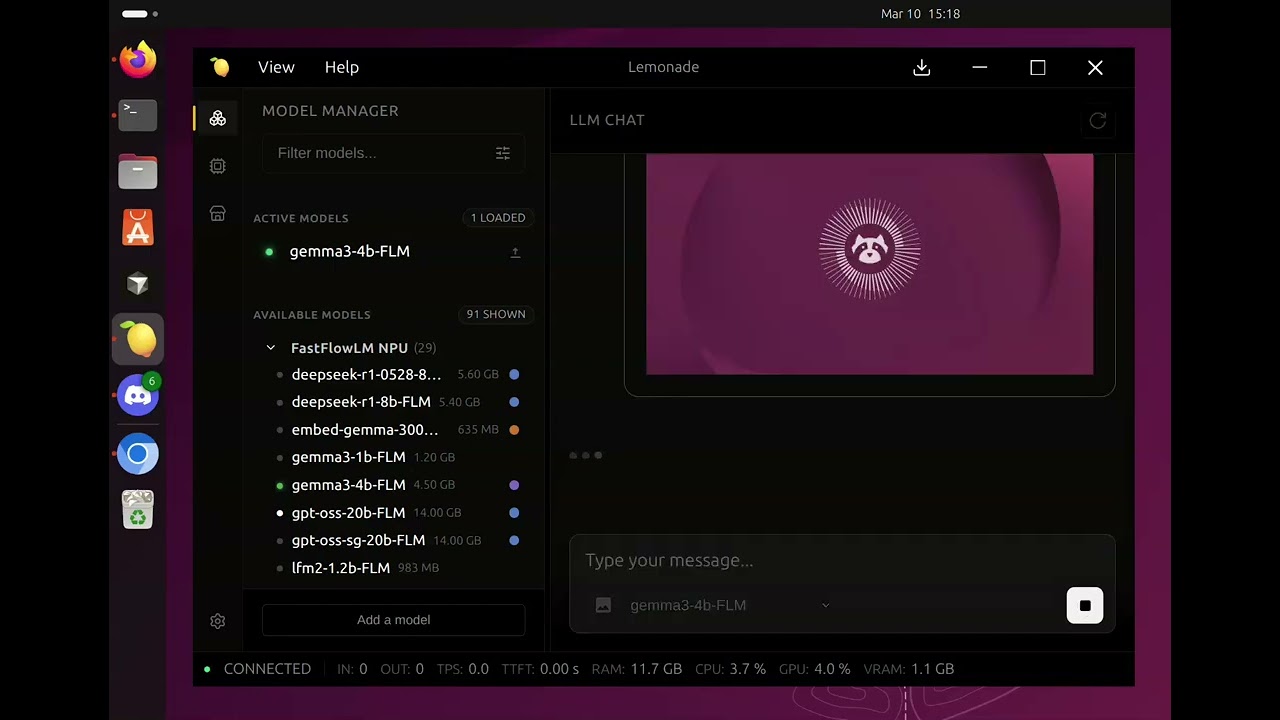1280x720 pixels.
Task: Click the RAM: 11.7 GB status entry
Action: point(637,669)
